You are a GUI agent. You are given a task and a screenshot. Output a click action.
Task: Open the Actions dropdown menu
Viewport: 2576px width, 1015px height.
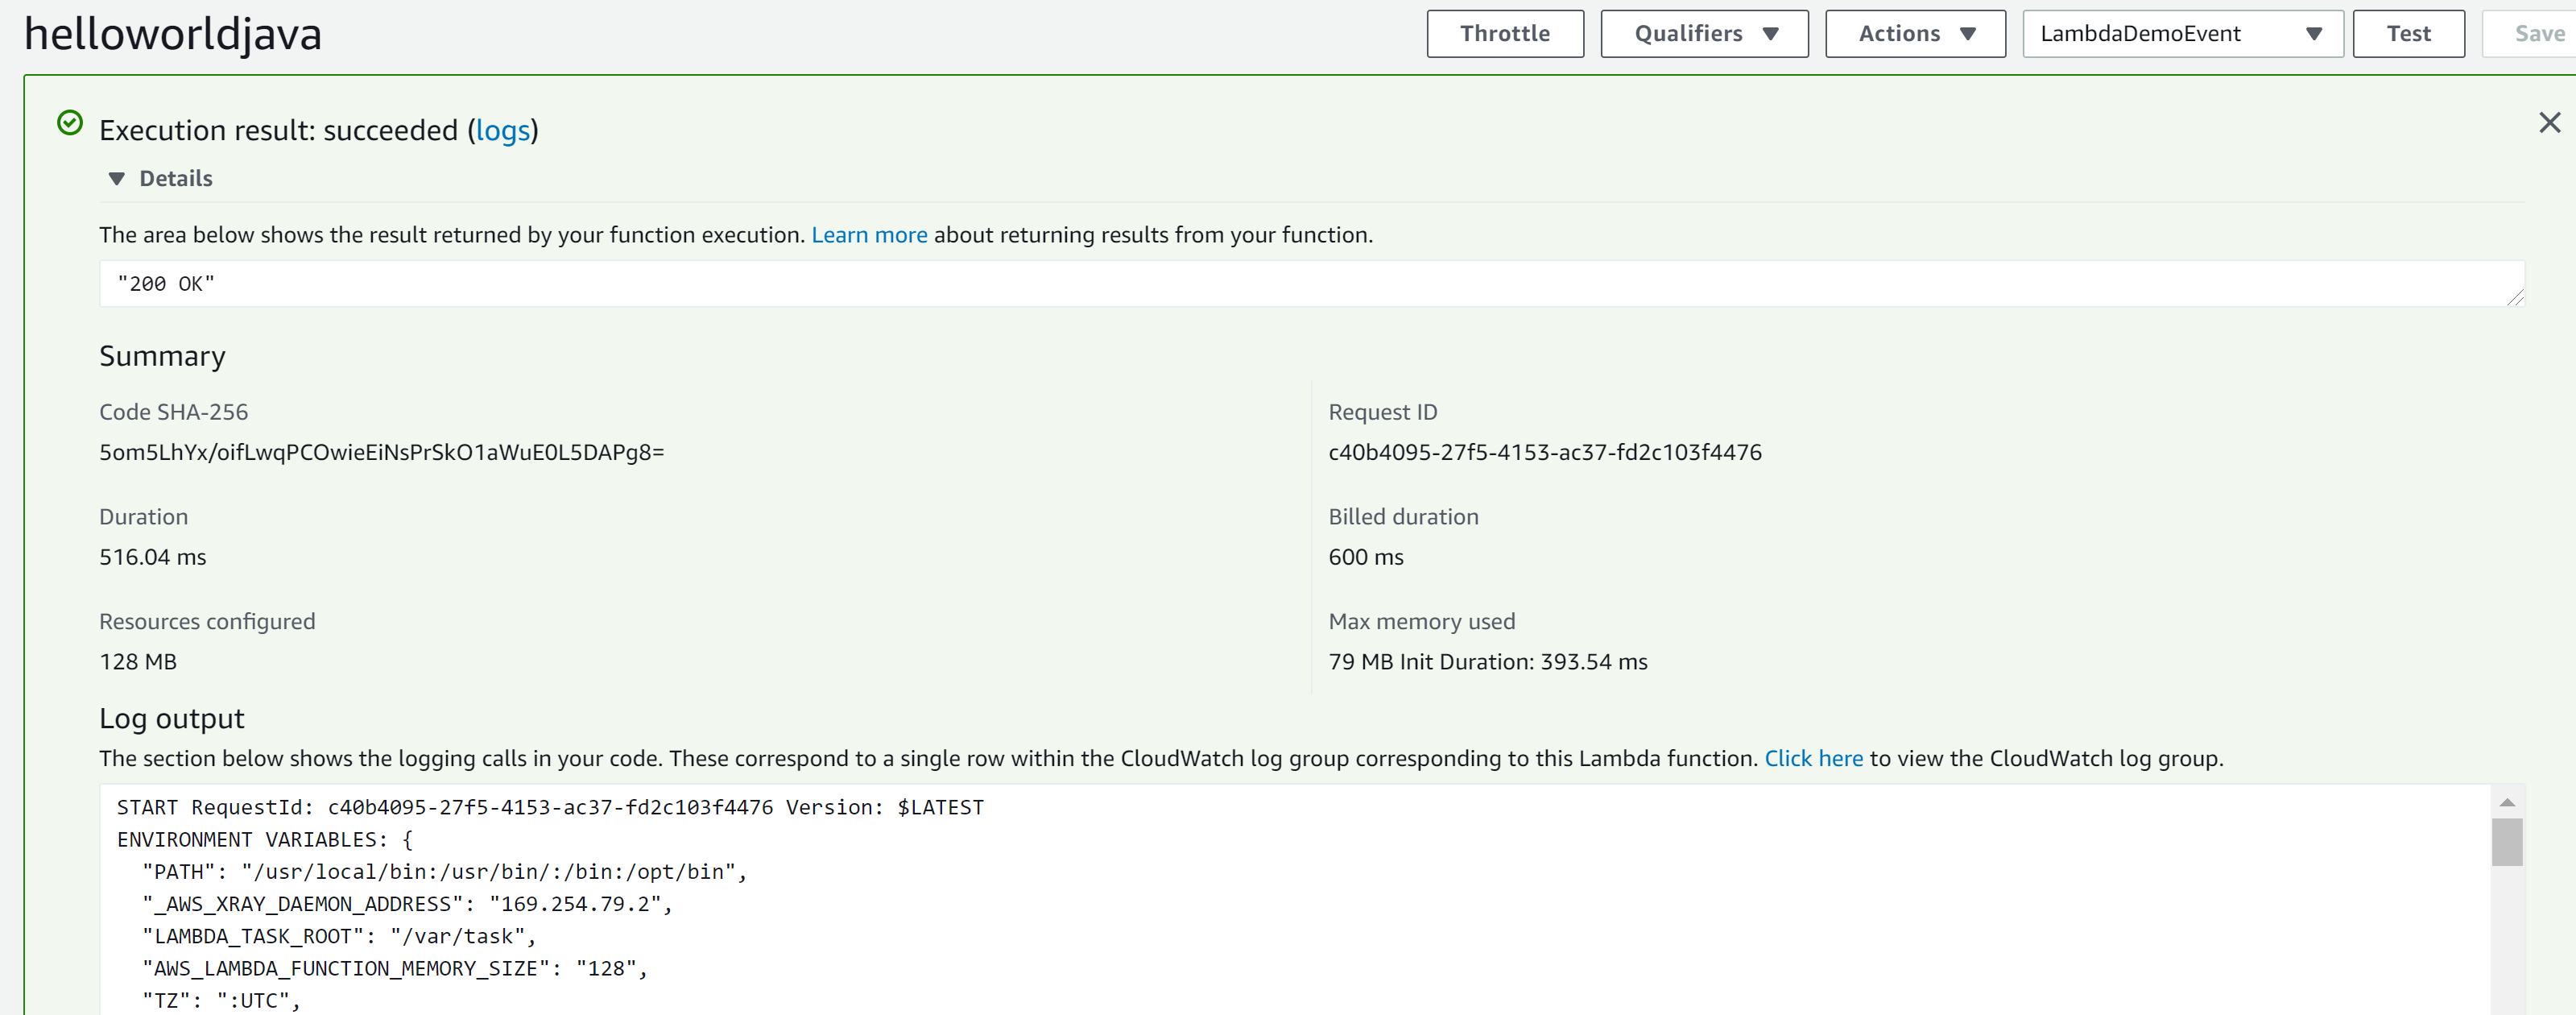pos(1915,34)
